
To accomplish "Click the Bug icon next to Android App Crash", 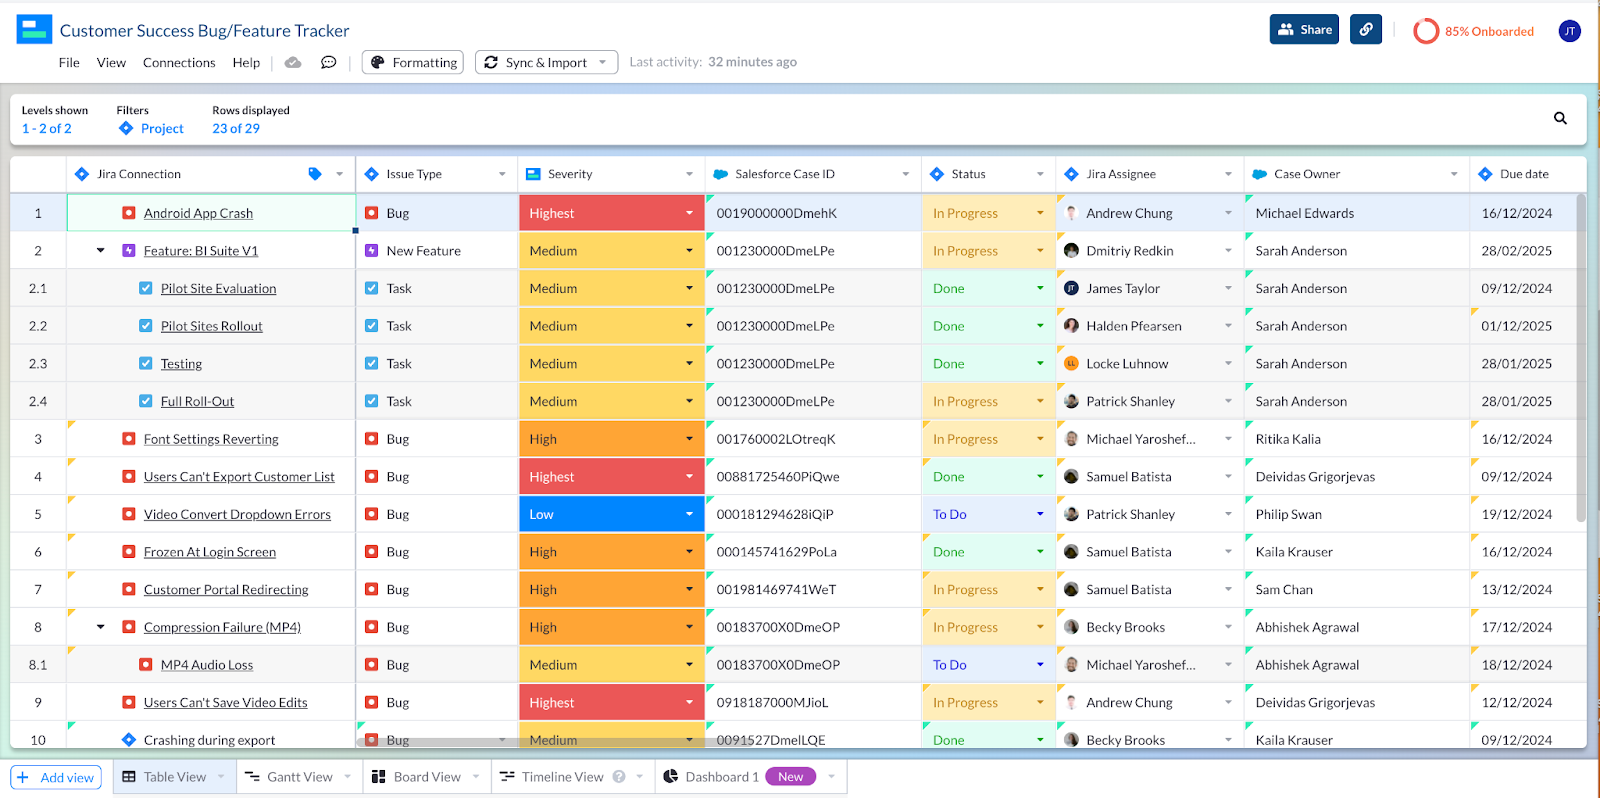I will tap(129, 213).
